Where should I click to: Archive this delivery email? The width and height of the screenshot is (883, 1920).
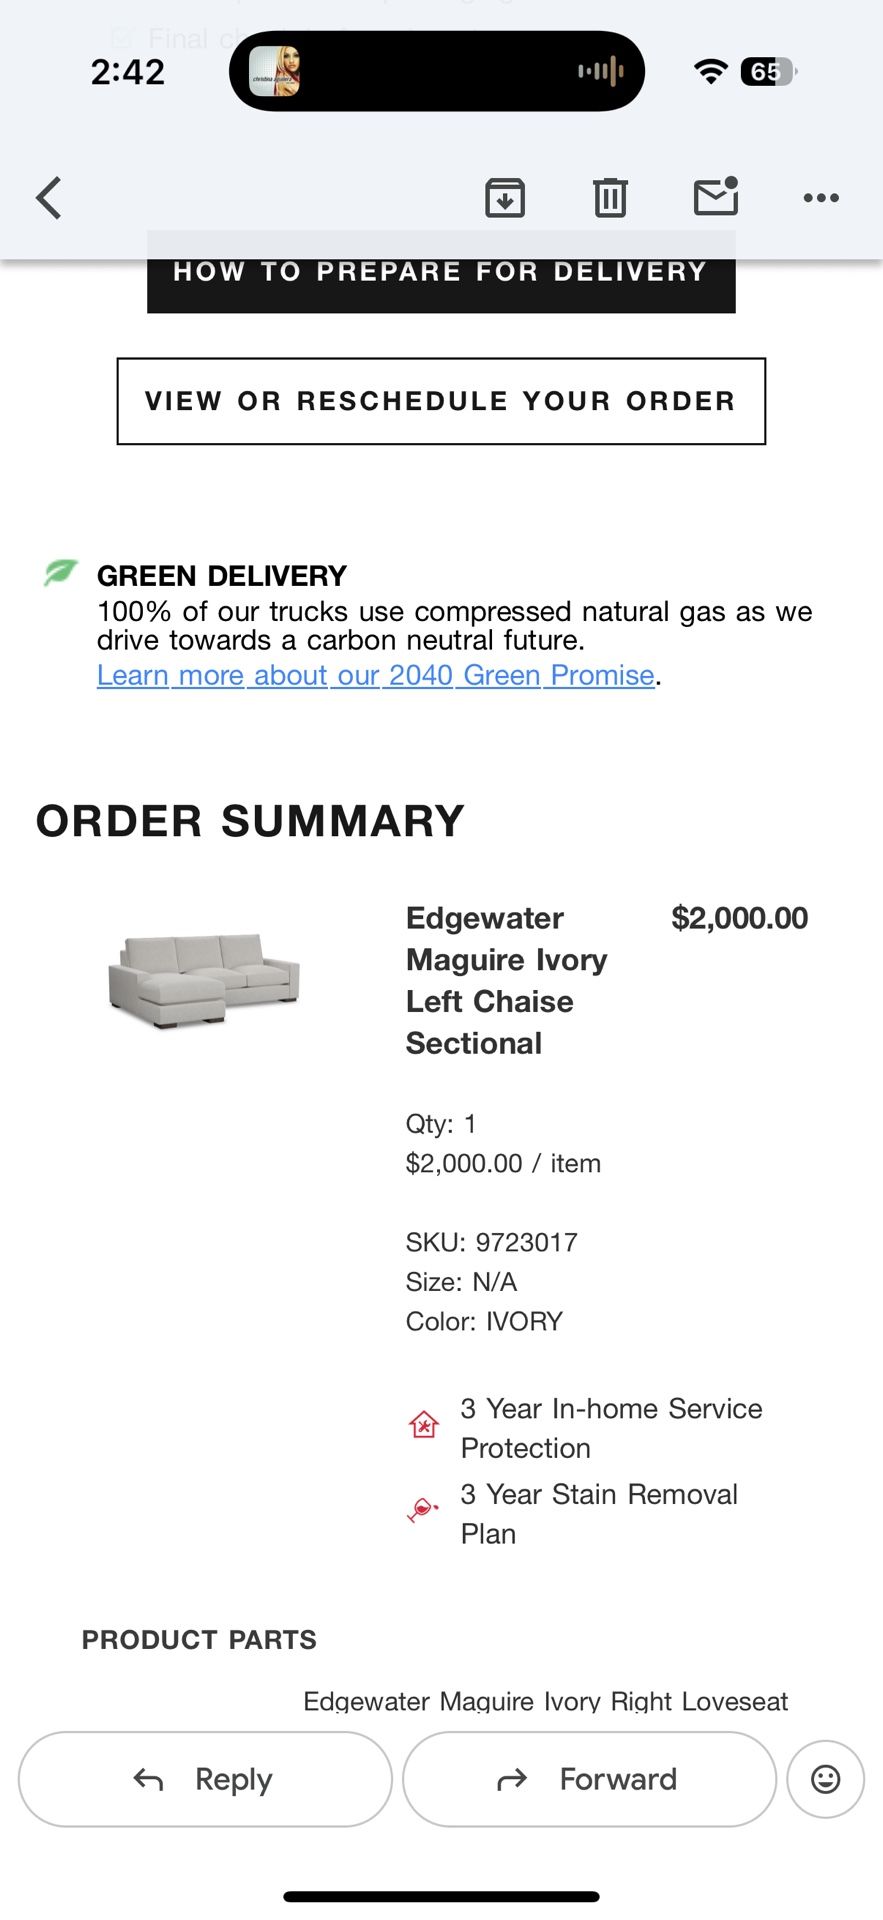(x=505, y=197)
